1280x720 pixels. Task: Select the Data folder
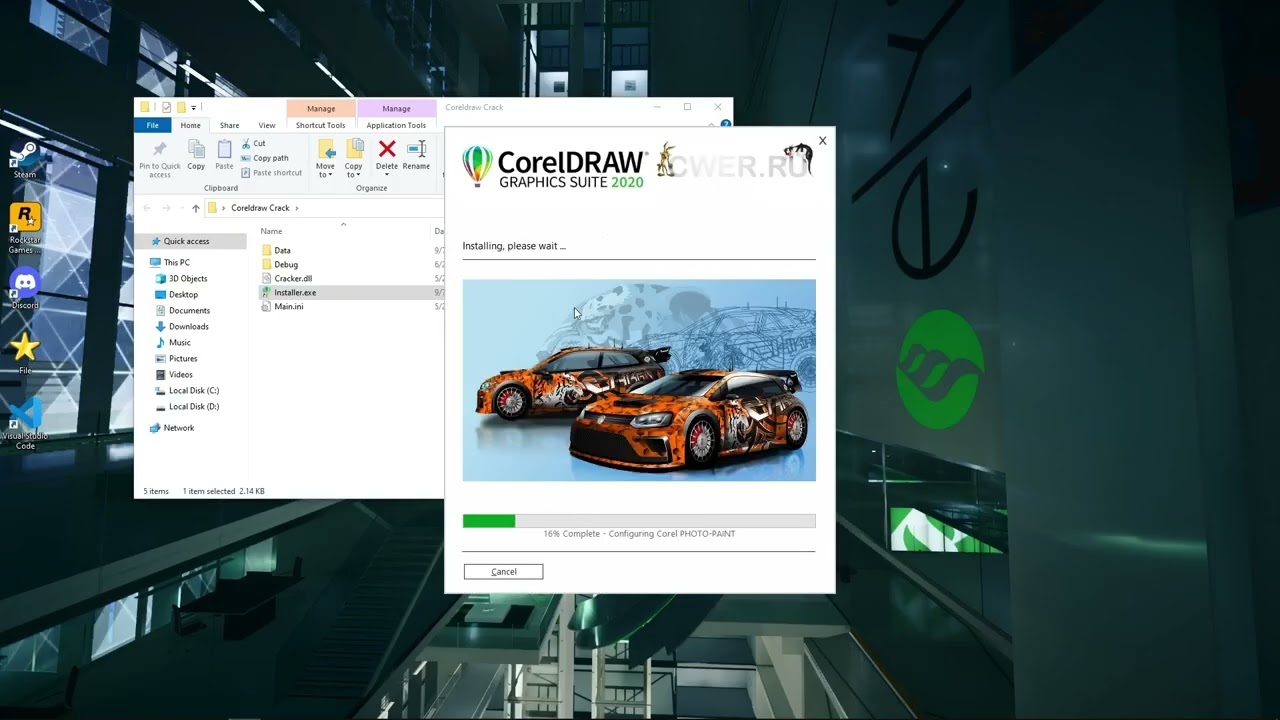283,250
